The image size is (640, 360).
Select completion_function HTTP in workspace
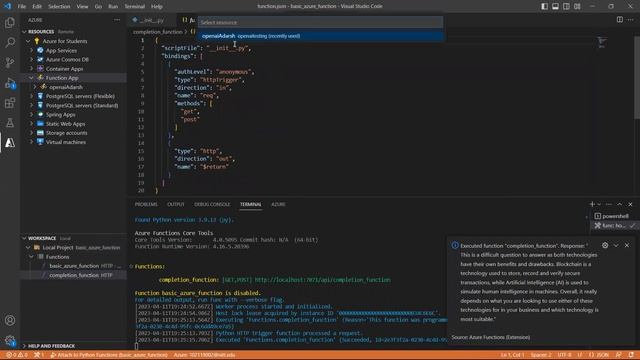73,275
